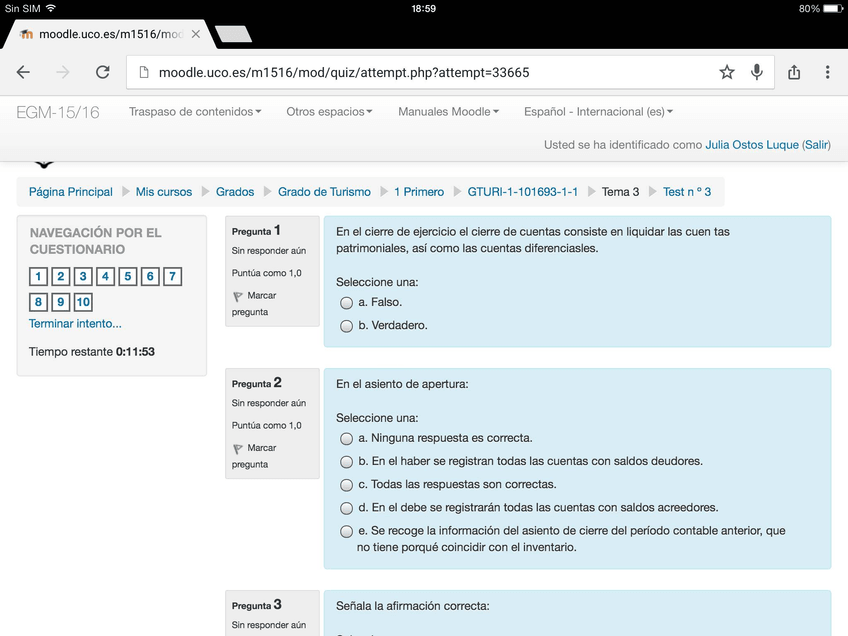Viewport: 848px width, 636px height.
Task: Open Julia Ostos Luque profile link
Action: click(x=752, y=145)
